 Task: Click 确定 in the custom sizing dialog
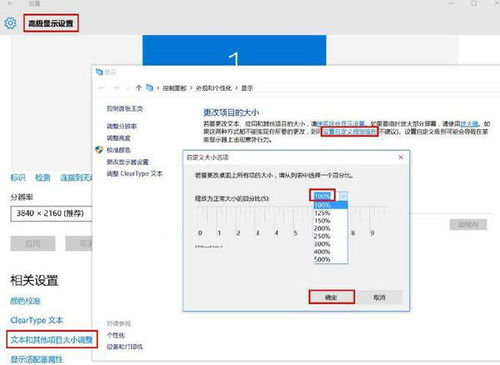[x=331, y=297]
